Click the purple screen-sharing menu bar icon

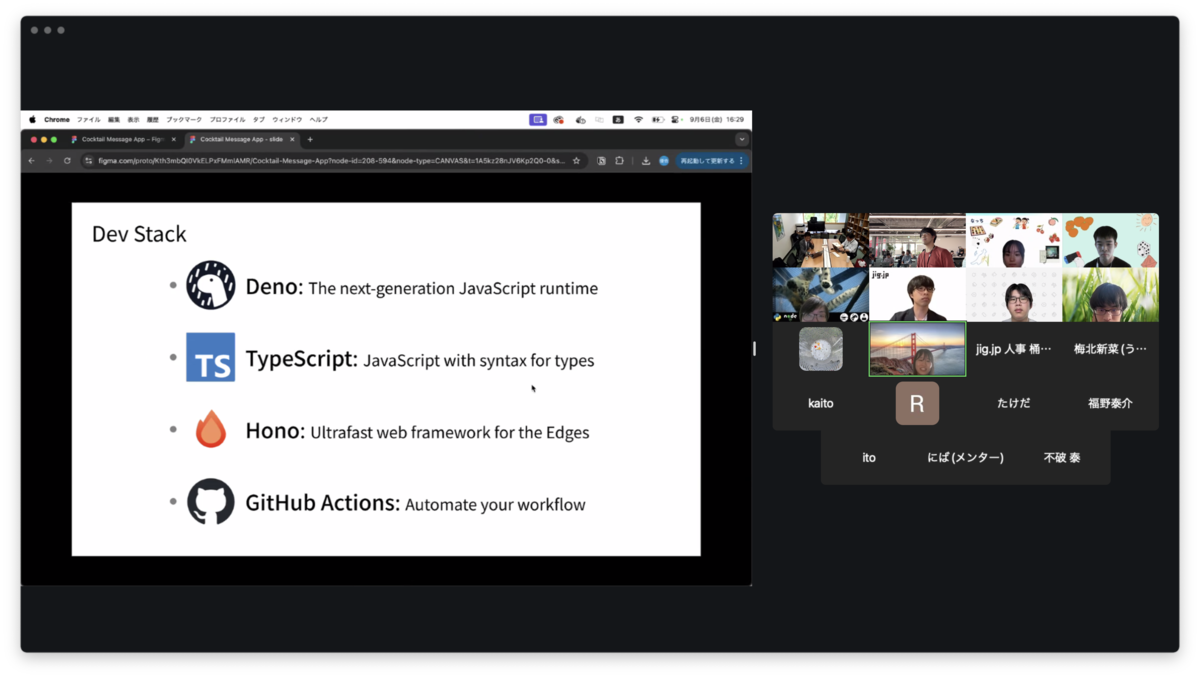(x=538, y=119)
